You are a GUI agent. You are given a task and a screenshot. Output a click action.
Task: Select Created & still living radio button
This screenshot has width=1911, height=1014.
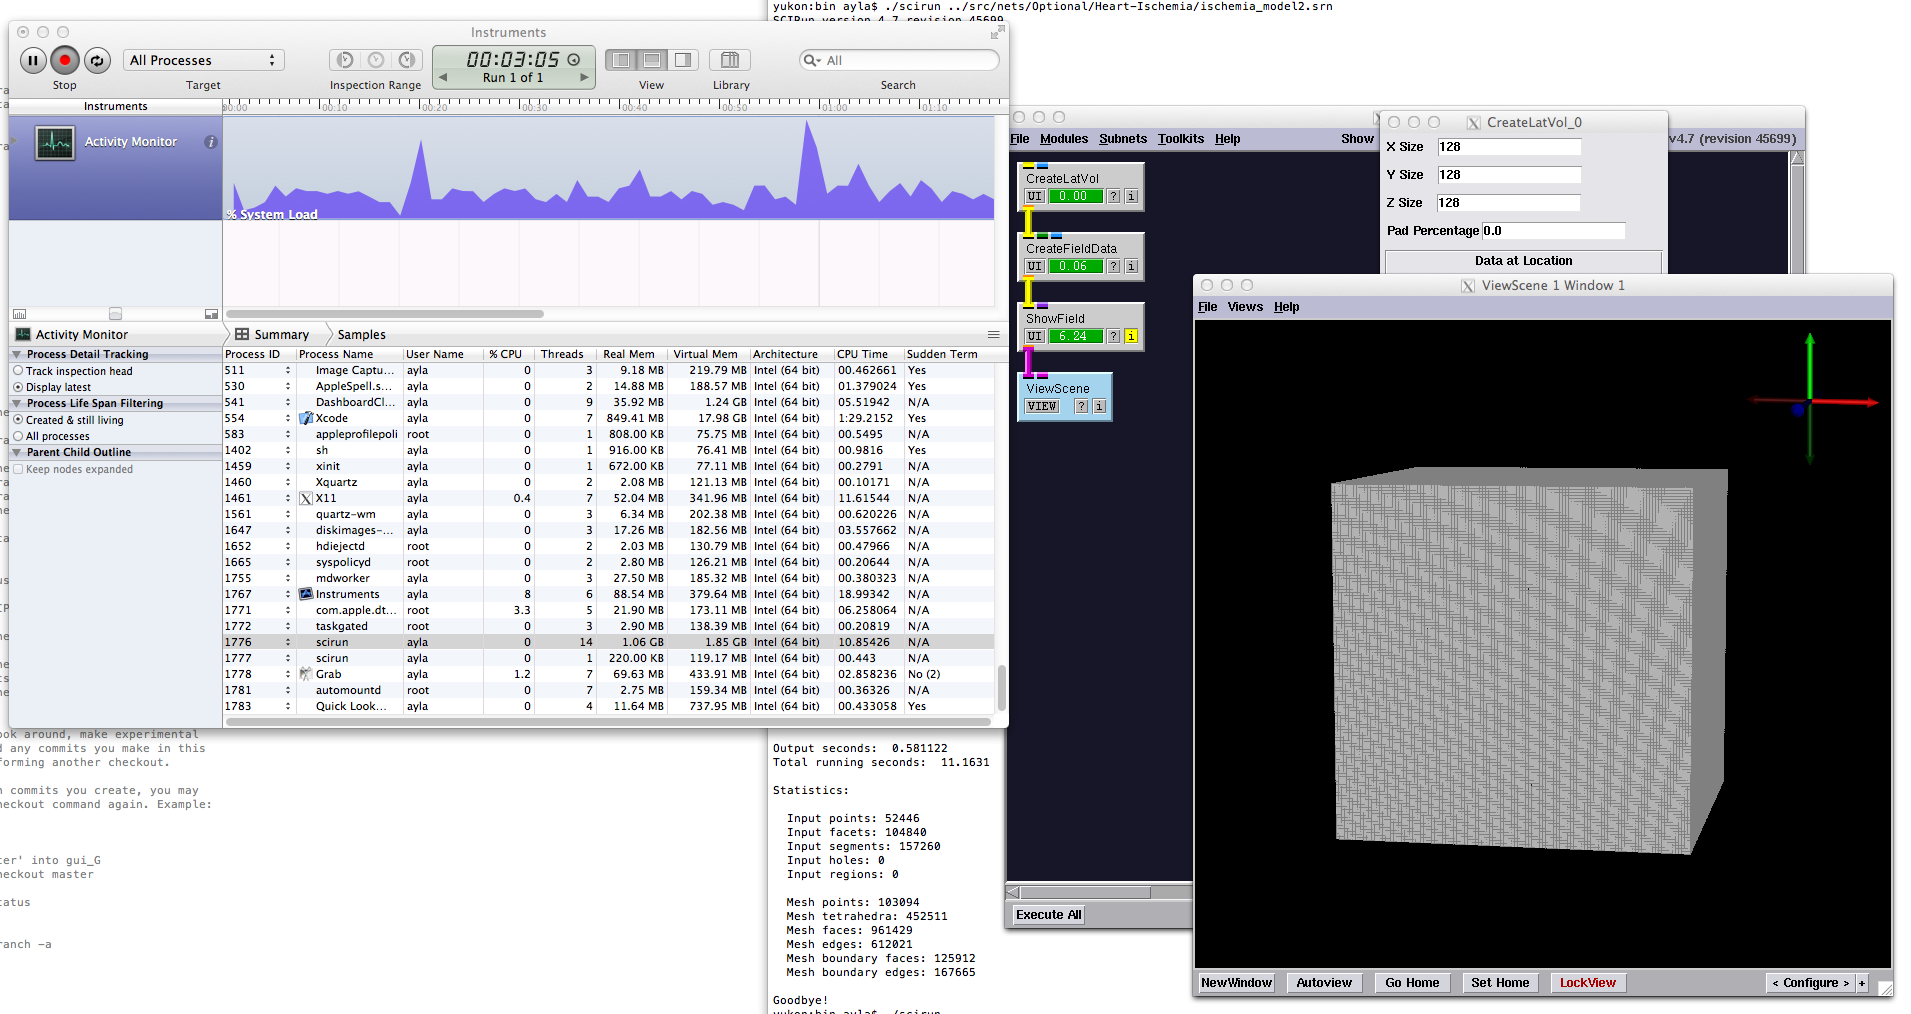coord(18,420)
